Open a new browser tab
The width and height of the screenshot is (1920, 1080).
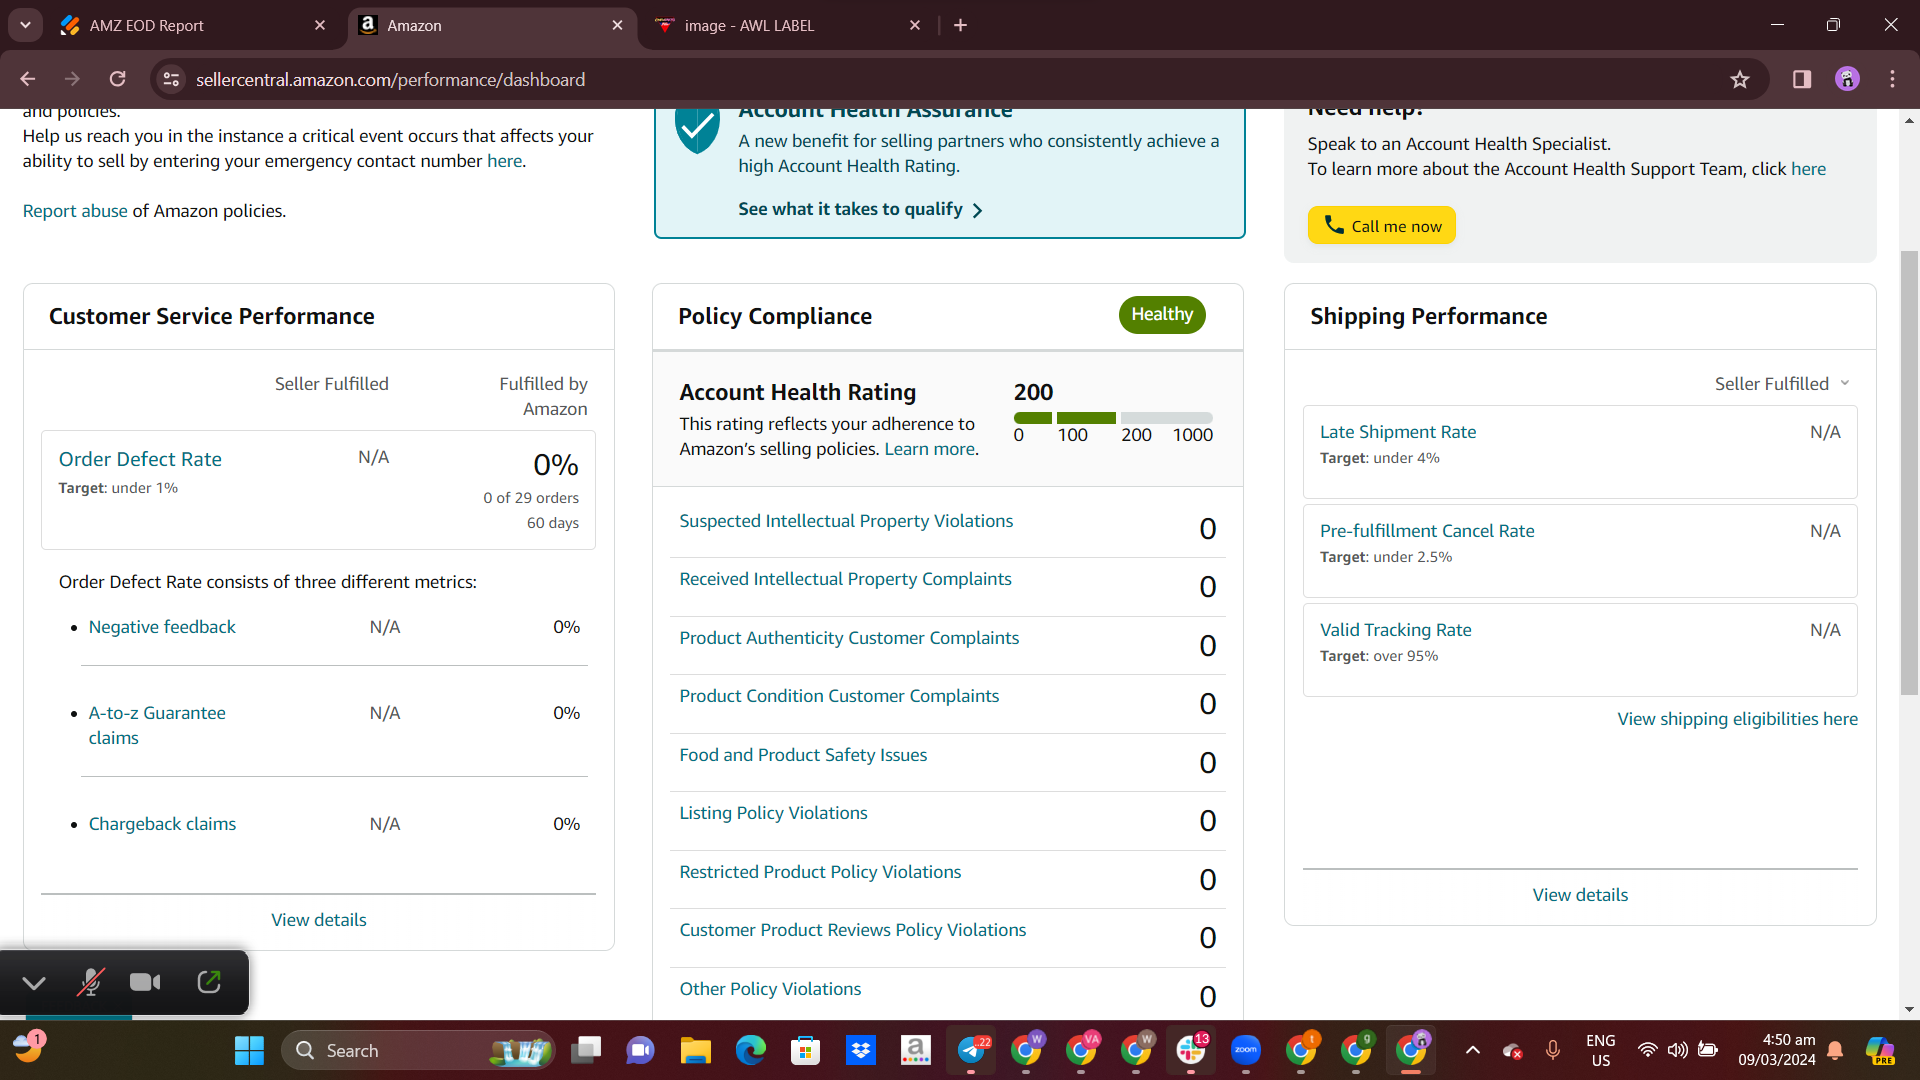click(961, 25)
